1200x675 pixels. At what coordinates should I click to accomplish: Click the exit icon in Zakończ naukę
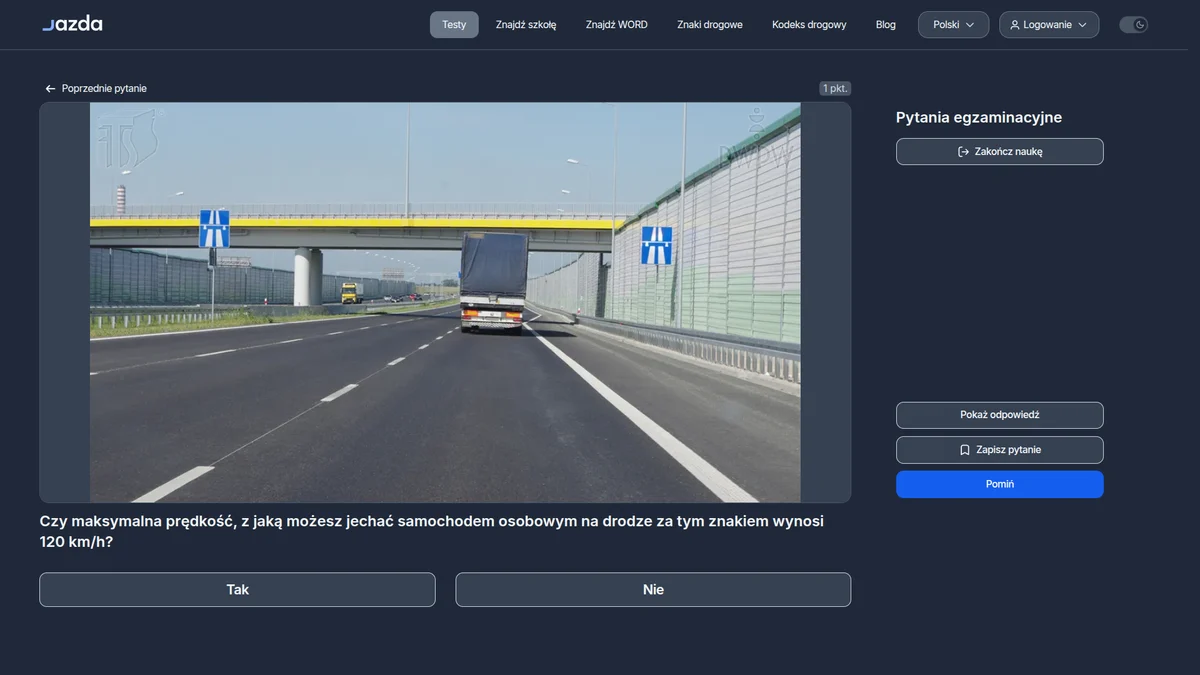[963, 152]
